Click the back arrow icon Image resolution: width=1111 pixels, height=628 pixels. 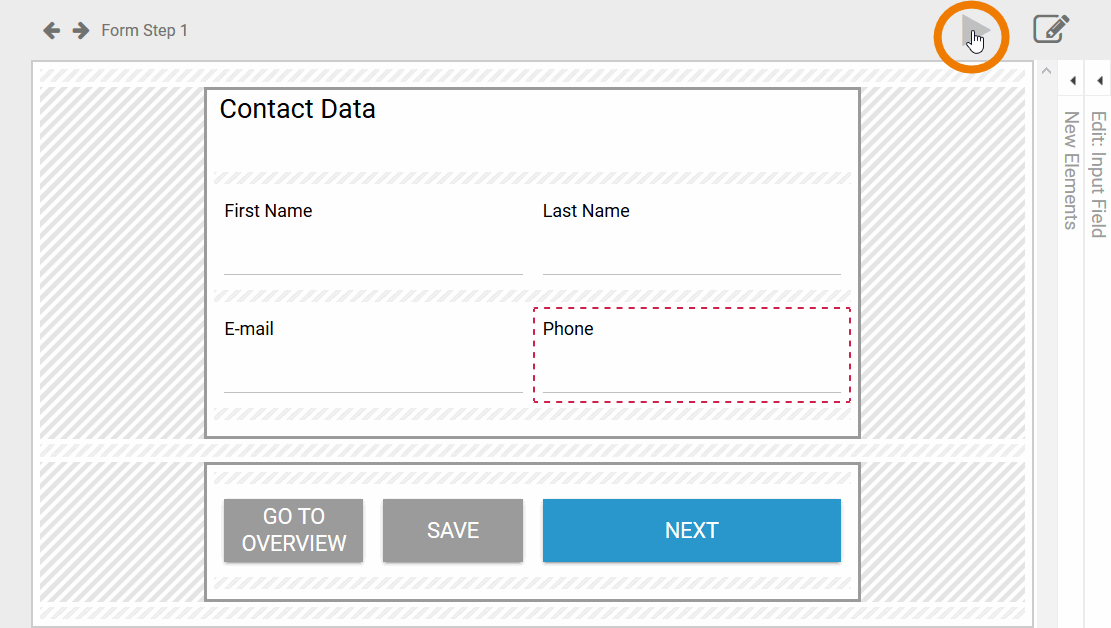tap(51, 31)
